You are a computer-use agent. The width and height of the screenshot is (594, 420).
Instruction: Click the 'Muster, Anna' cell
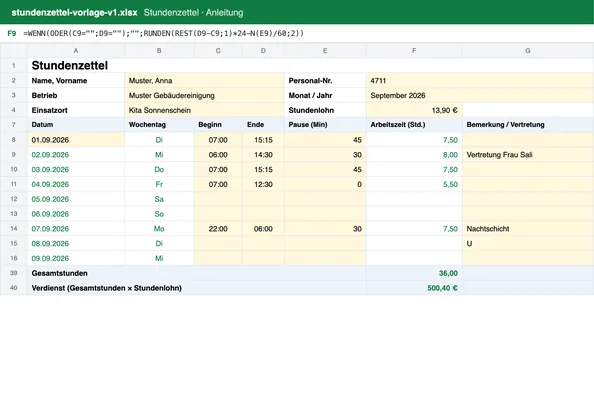pos(205,81)
